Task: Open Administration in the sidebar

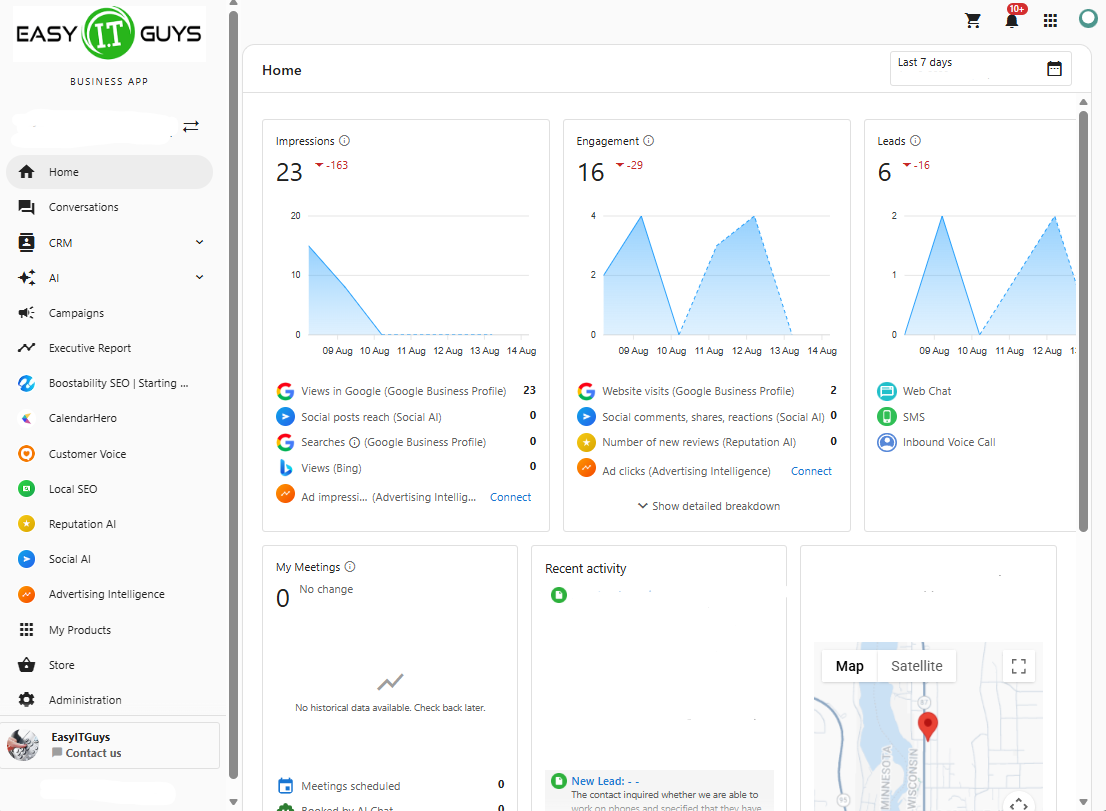Action: [109, 700]
